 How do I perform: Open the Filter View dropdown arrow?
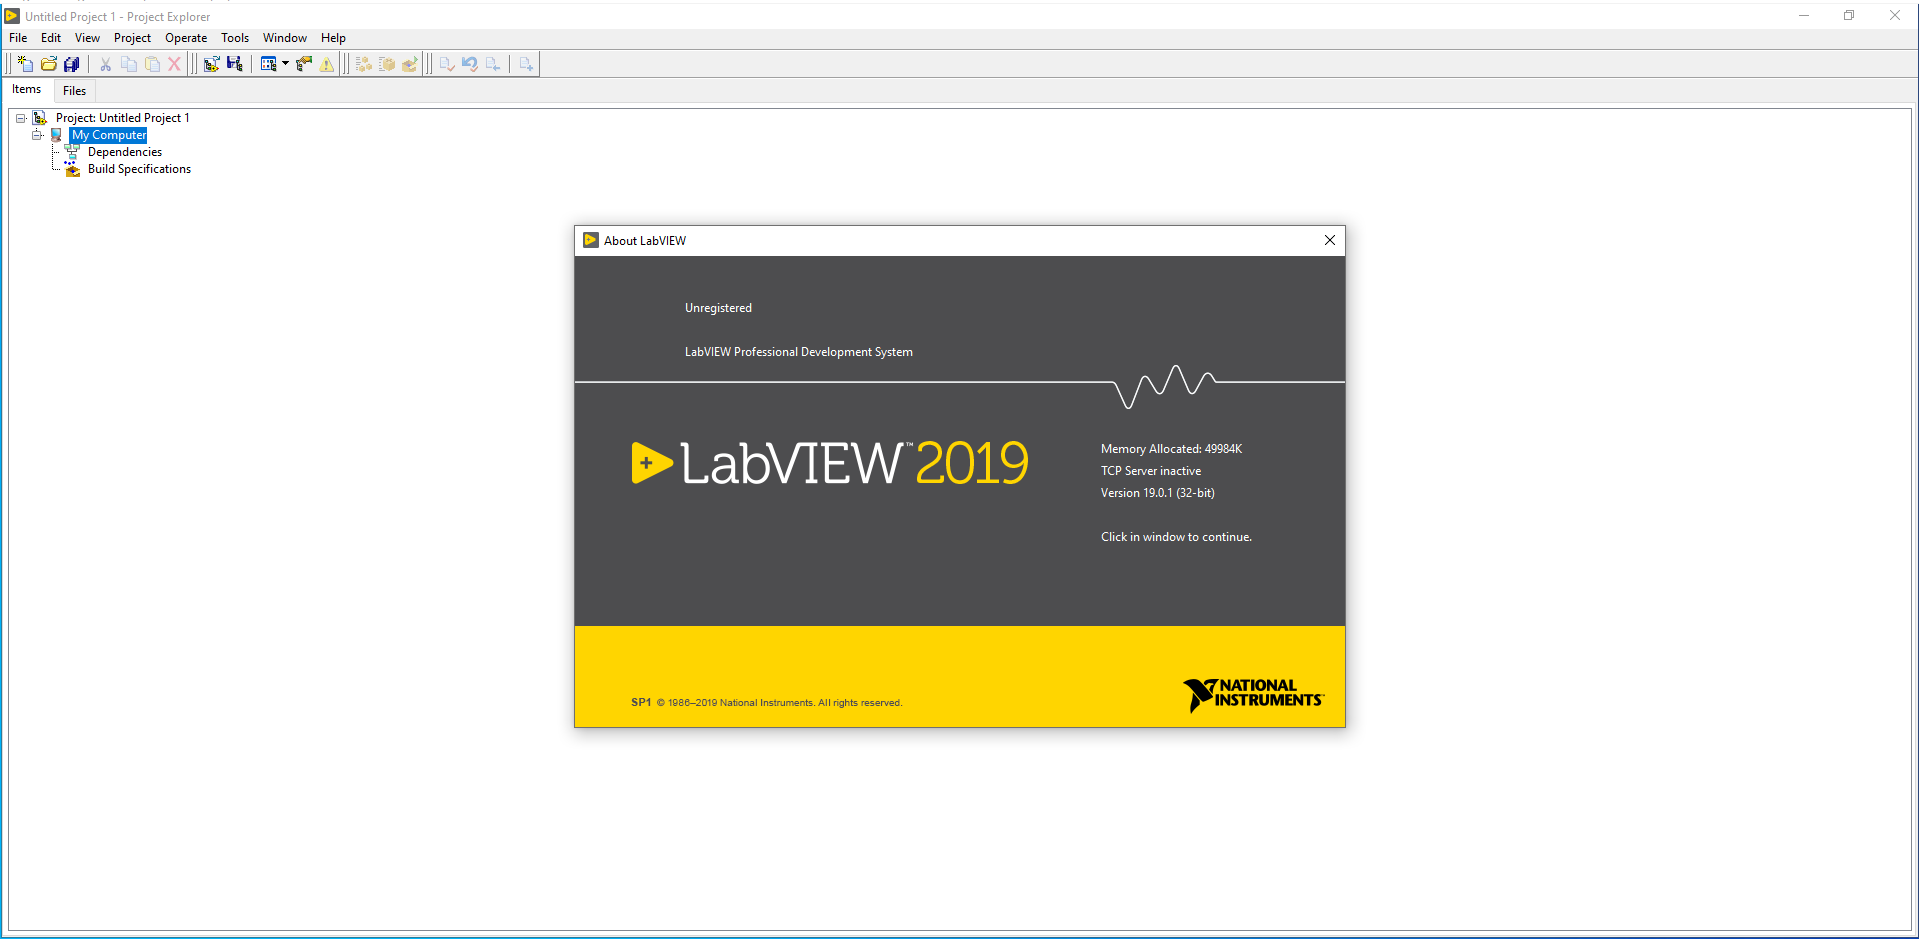coord(285,64)
